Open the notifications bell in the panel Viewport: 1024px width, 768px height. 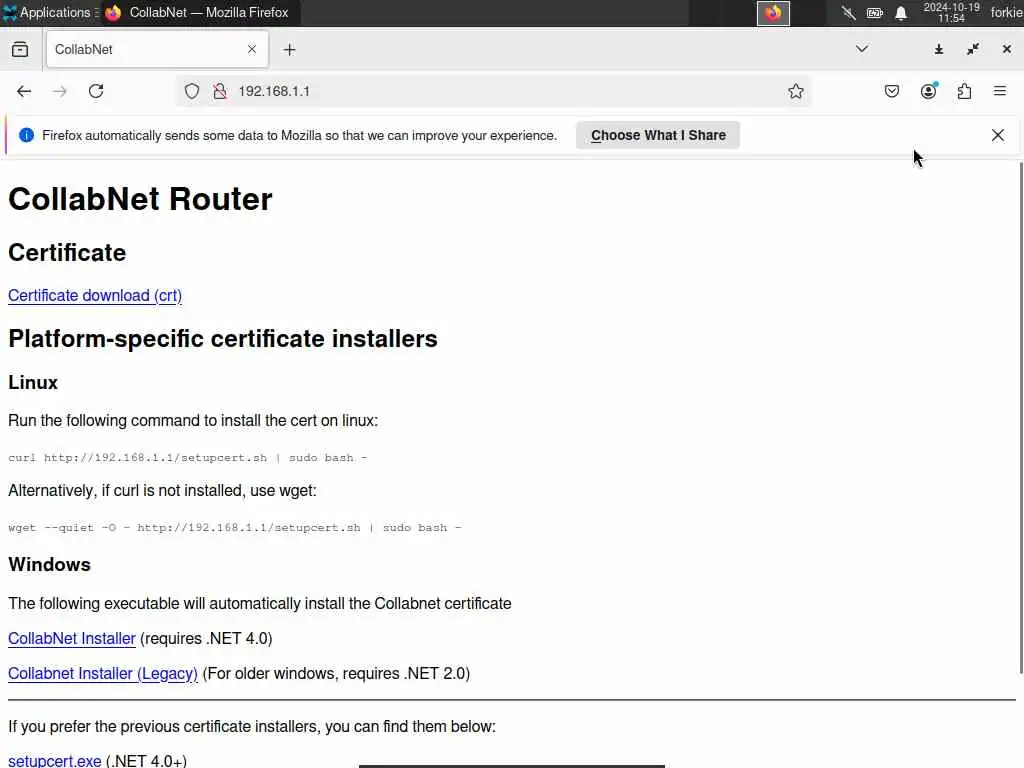(x=901, y=13)
